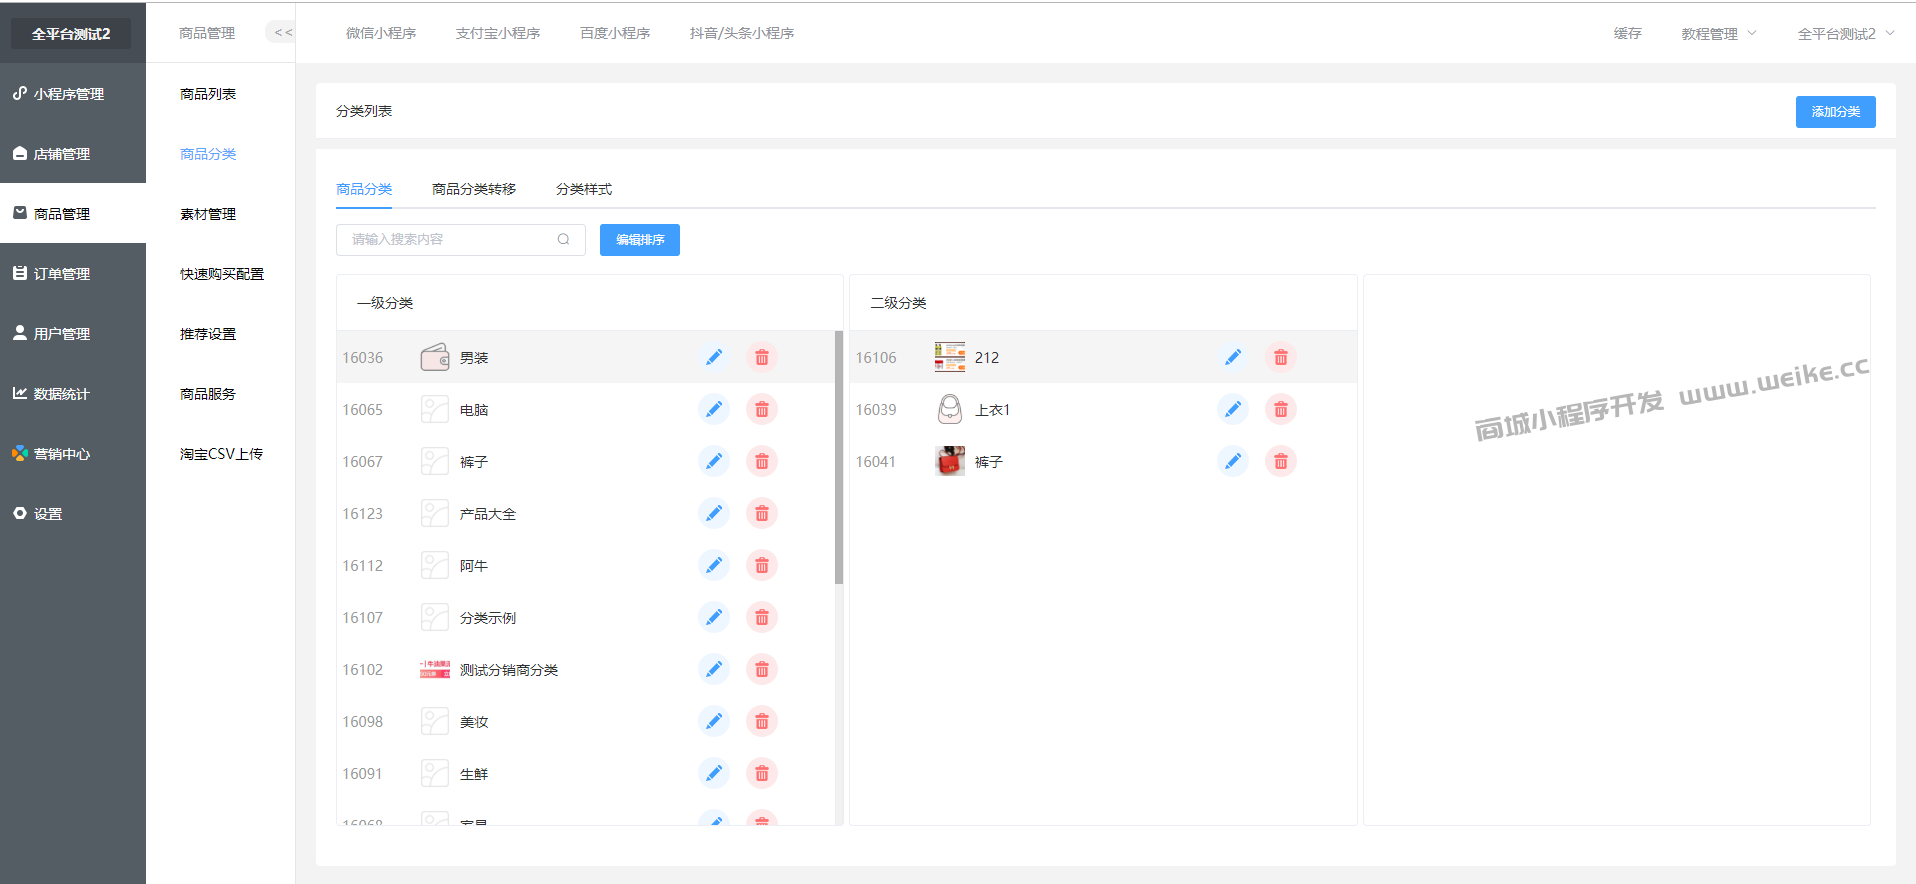1916x884 pixels.
Task: Delete the 阿牛 category
Action: coord(762,565)
